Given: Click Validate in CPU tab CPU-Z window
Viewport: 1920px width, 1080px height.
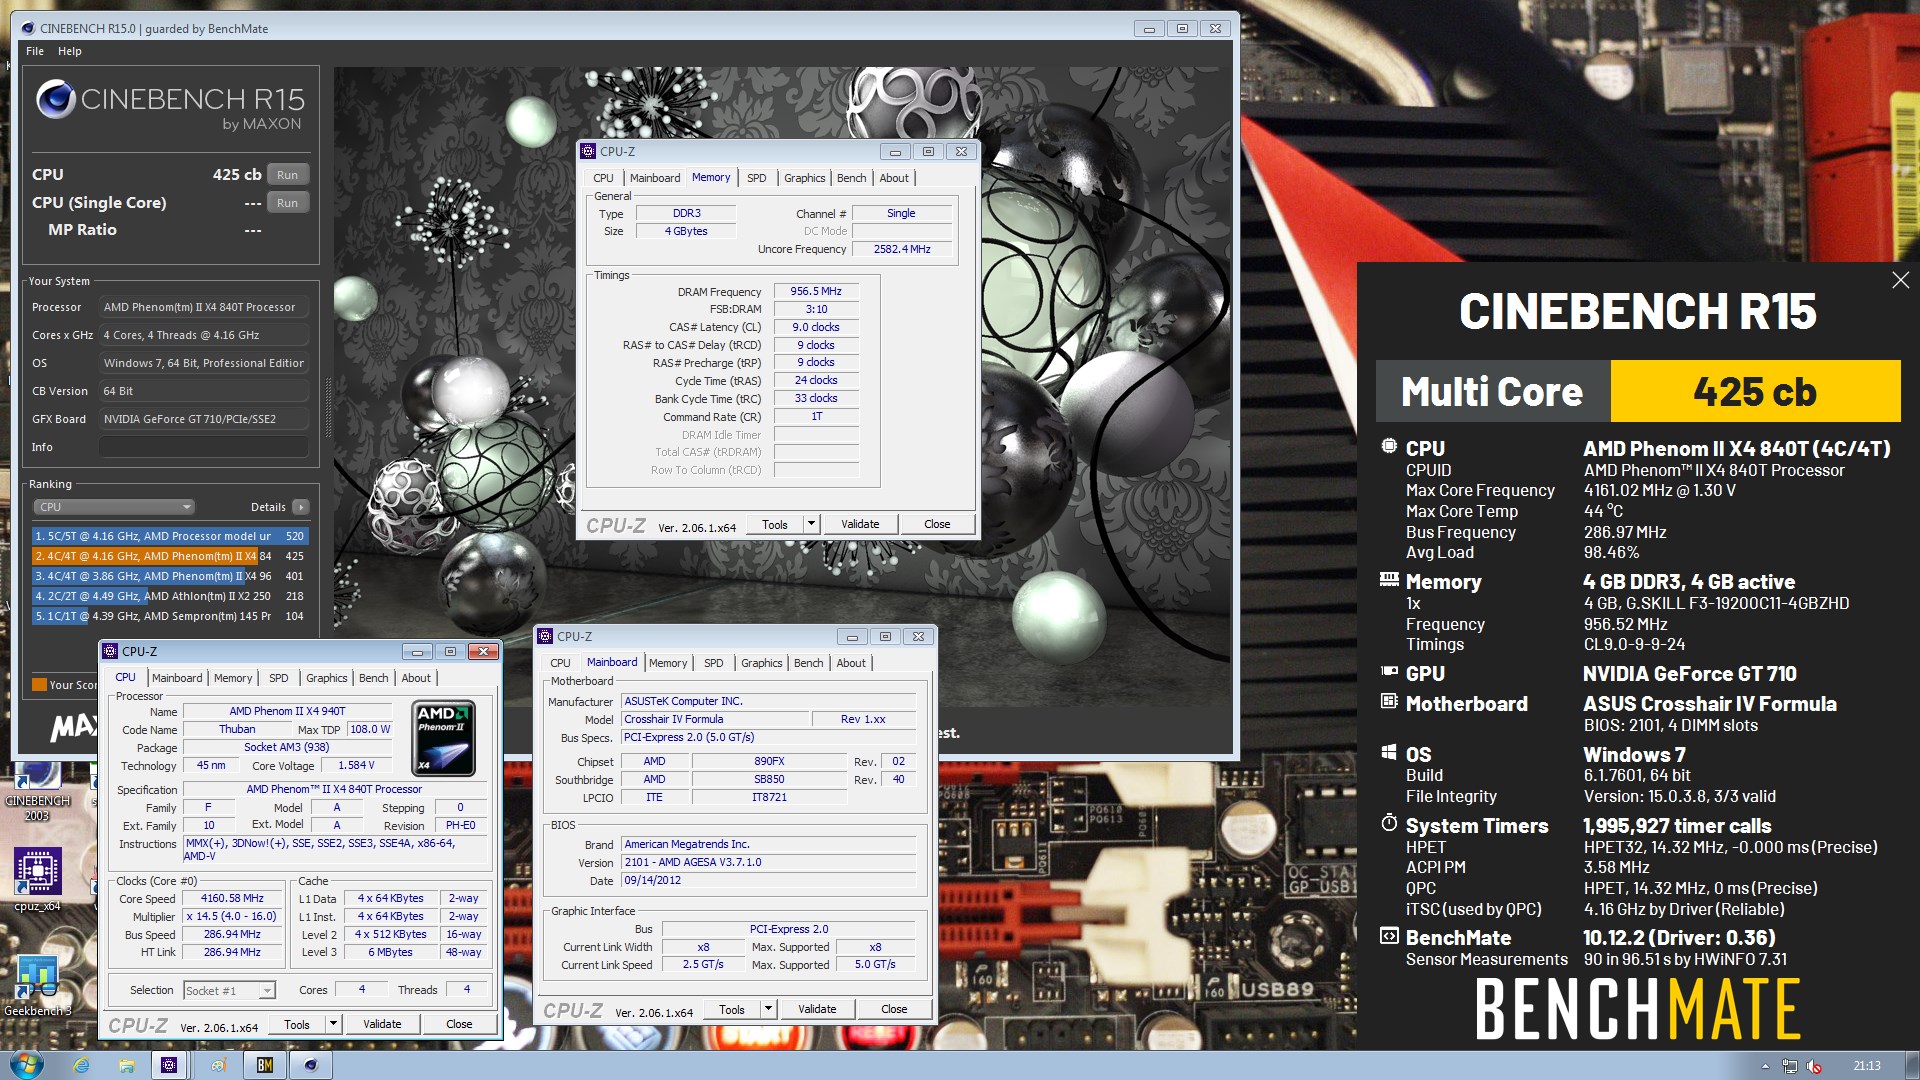Looking at the screenshot, I should (x=382, y=1024).
